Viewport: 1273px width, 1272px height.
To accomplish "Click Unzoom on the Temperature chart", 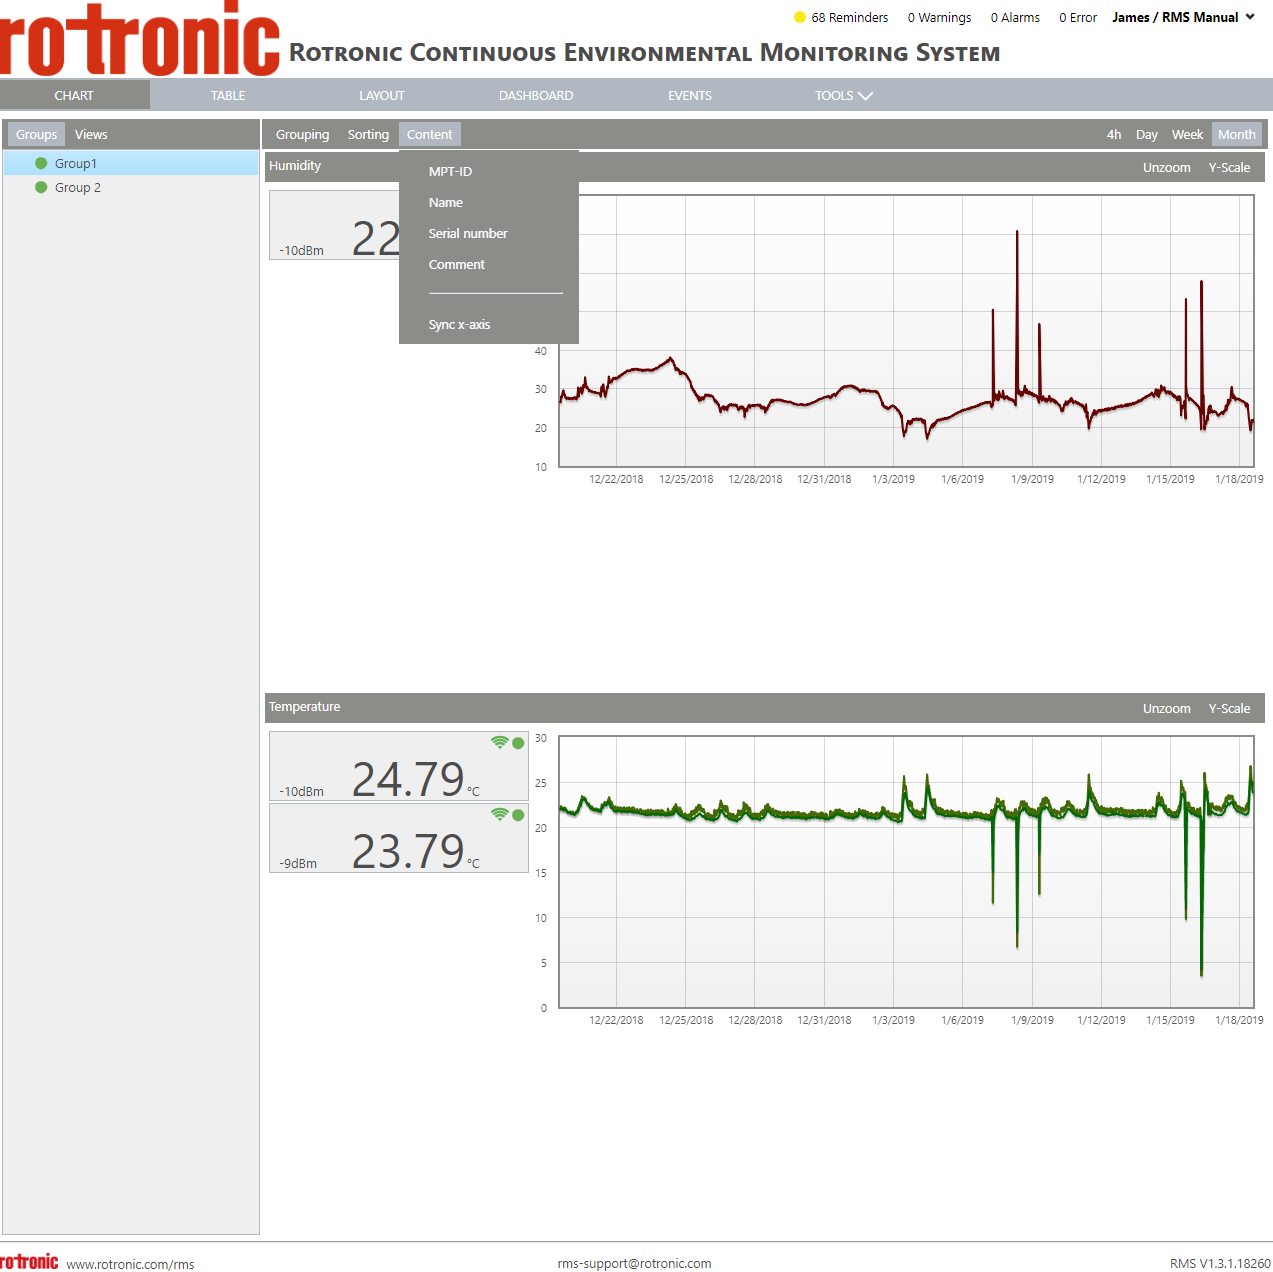I will pyautogui.click(x=1167, y=709).
